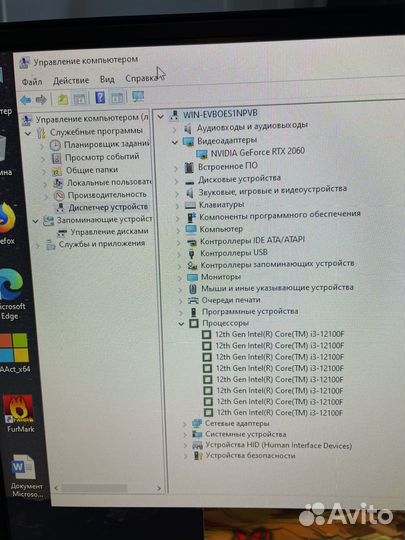Select Службы и приложения node
Image resolution: width=405 pixels, height=540 pixels.
[x=102, y=244]
